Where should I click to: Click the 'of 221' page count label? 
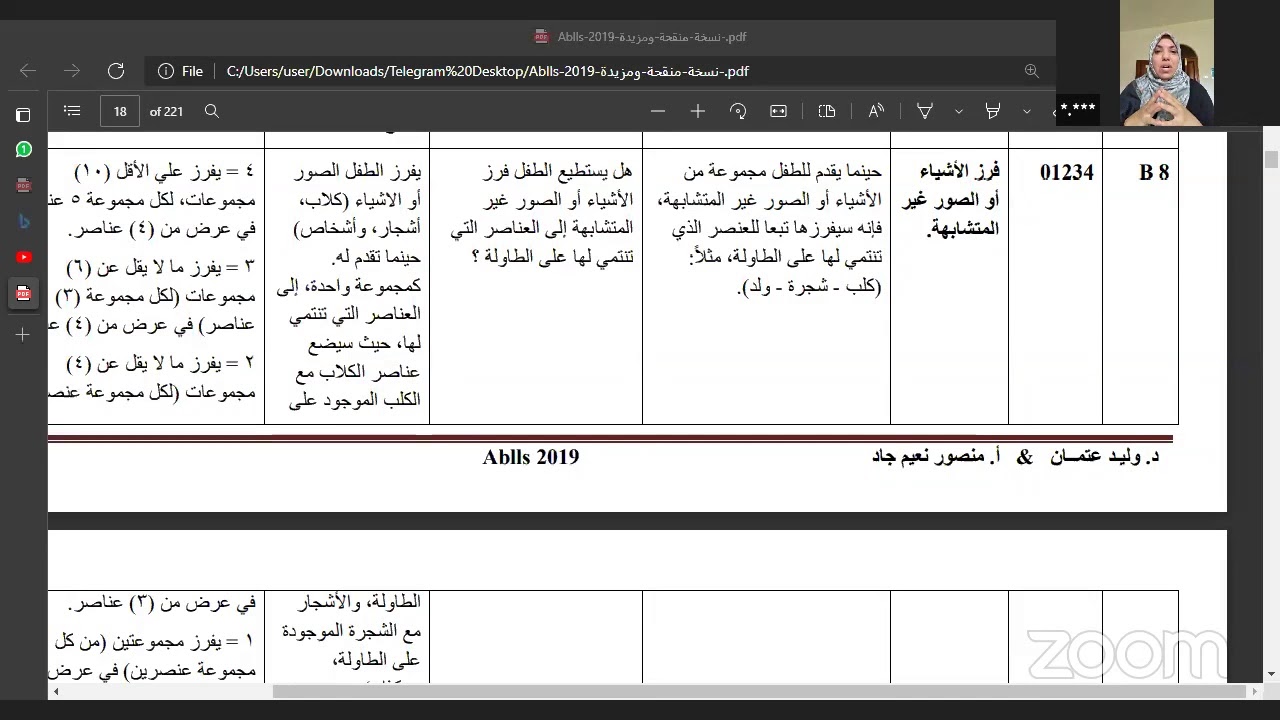click(166, 111)
